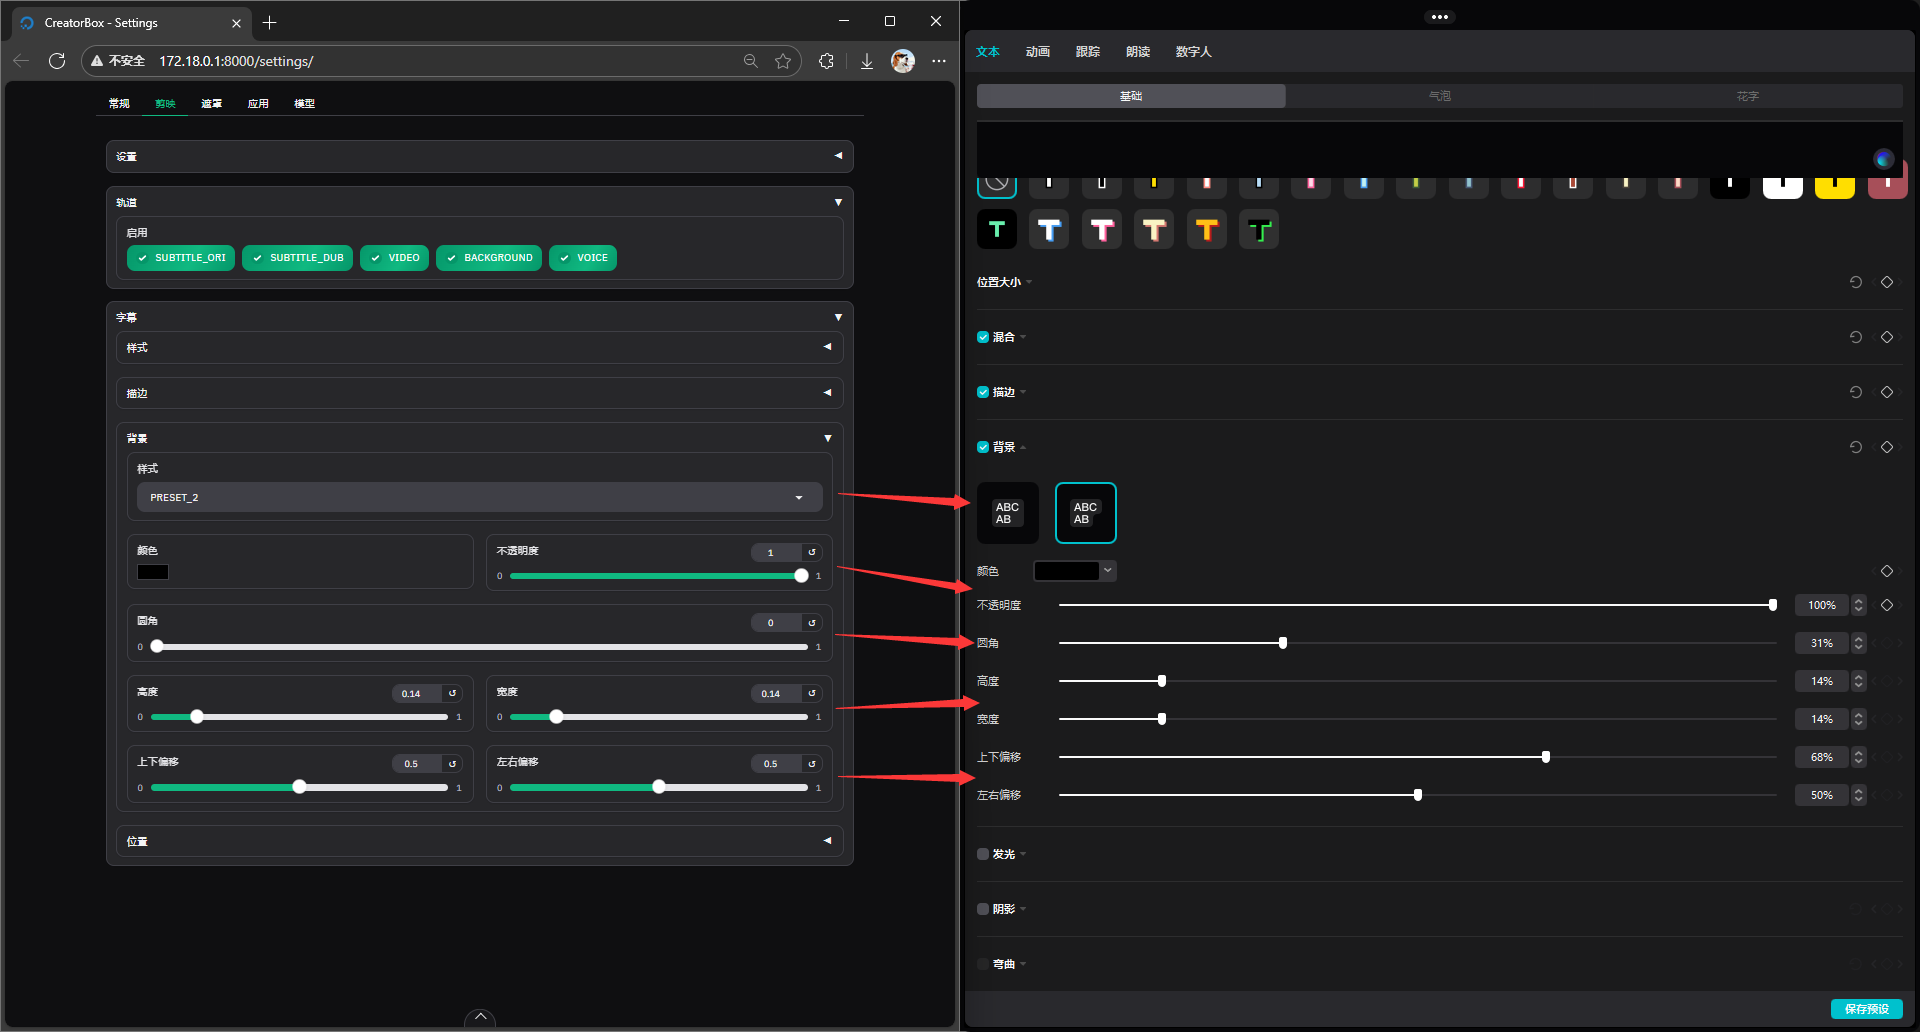1920x1032 pixels.
Task: Reset 圆角 value in CreatorBox settings
Action: tap(812, 623)
